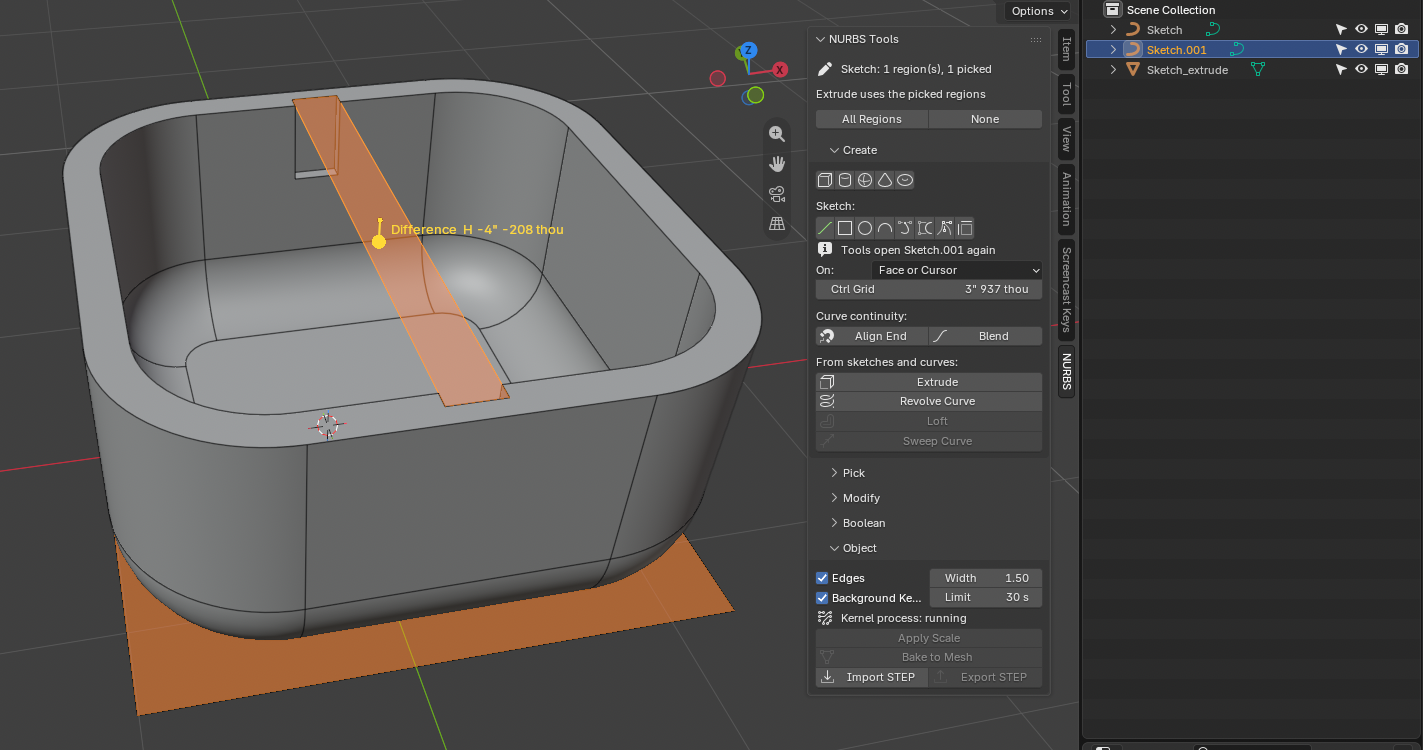Toggle selectability arrow for Sketch

(1341, 30)
